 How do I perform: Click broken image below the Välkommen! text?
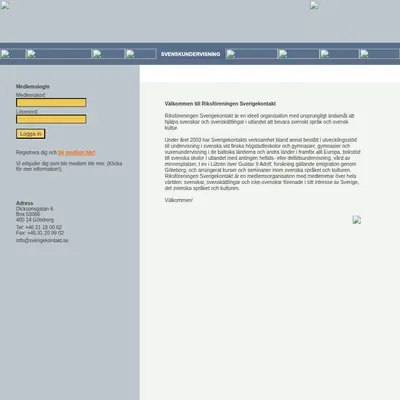357,220
